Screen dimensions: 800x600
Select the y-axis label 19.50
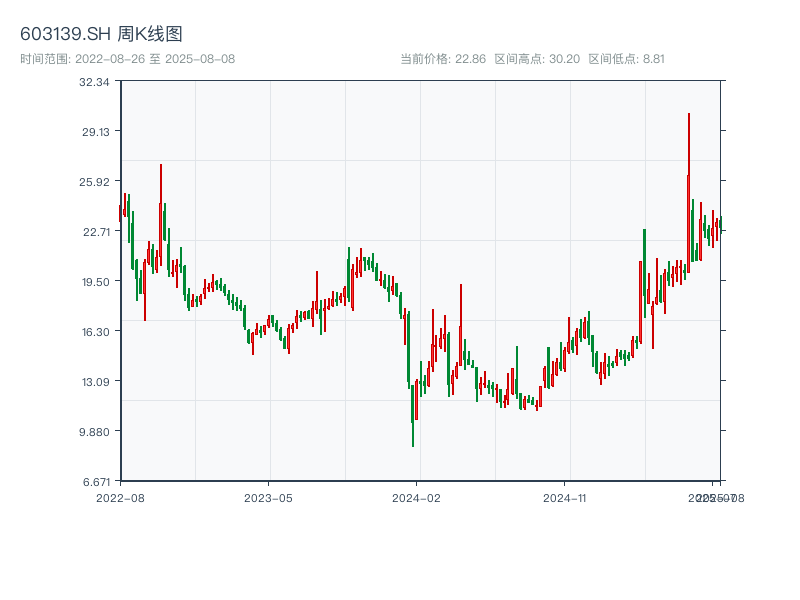[x=96, y=282]
